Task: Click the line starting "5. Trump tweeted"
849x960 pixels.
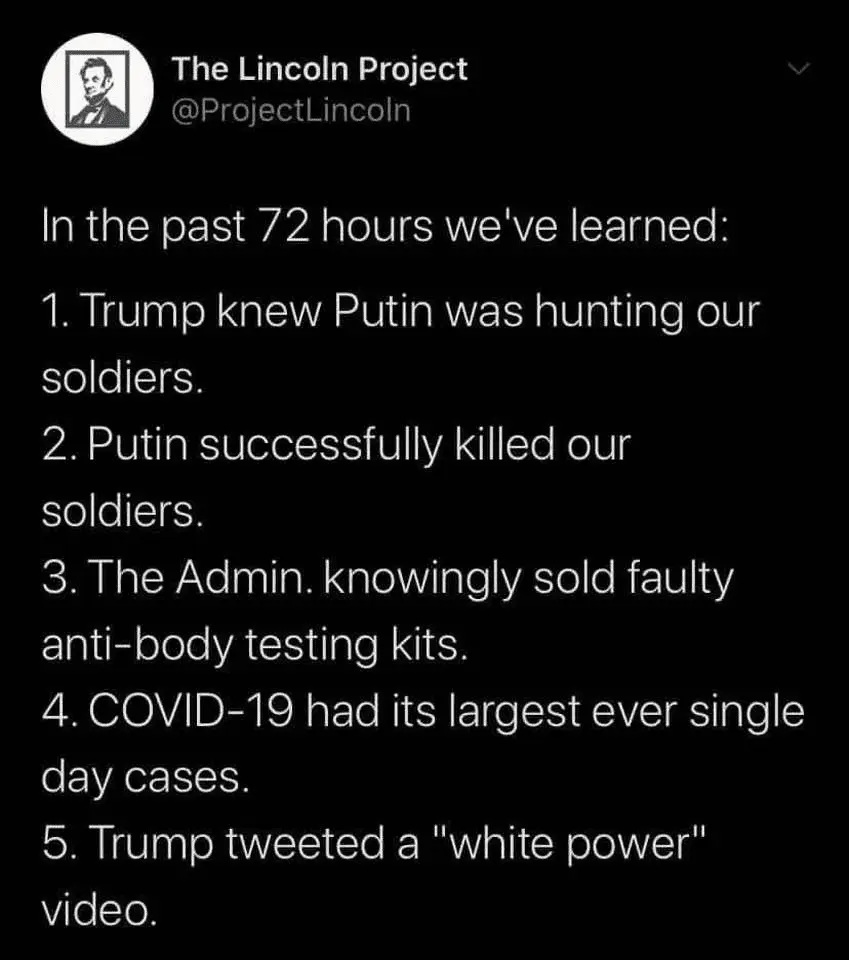Action: coord(375,845)
